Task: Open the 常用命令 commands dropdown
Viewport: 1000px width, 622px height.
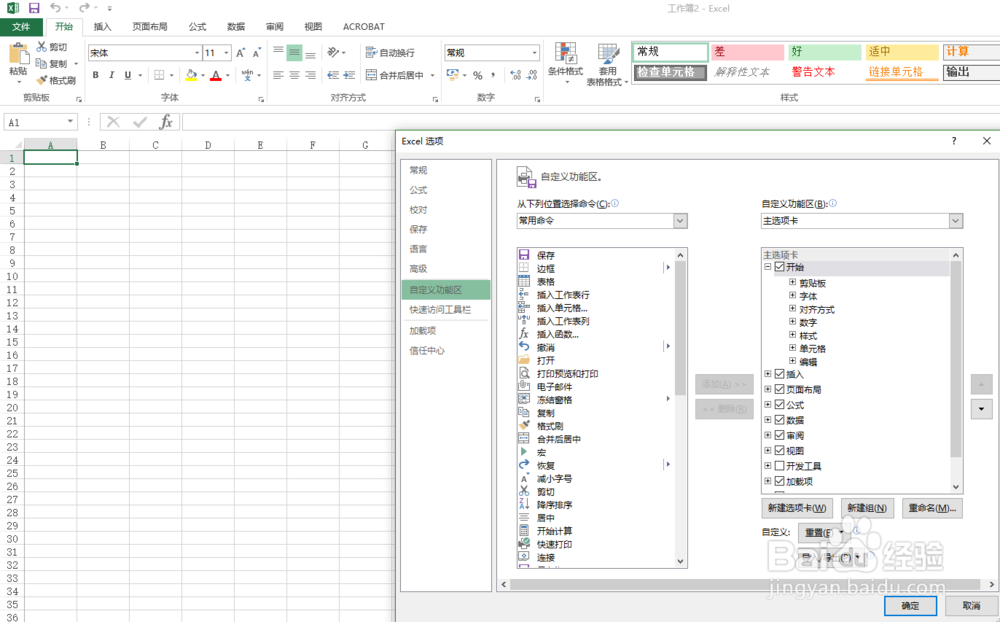Action: [680, 221]
